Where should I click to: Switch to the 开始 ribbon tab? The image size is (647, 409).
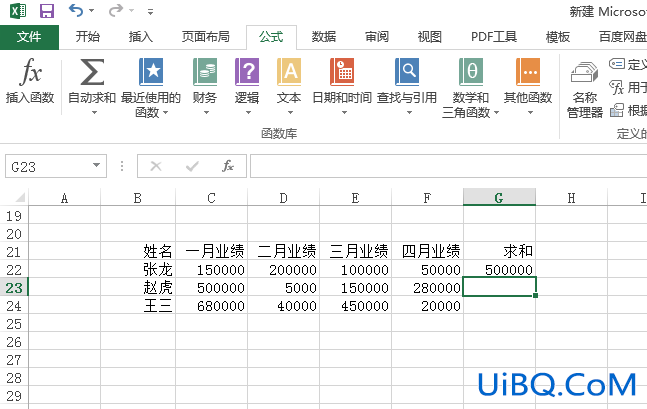(x=87, y=37)
